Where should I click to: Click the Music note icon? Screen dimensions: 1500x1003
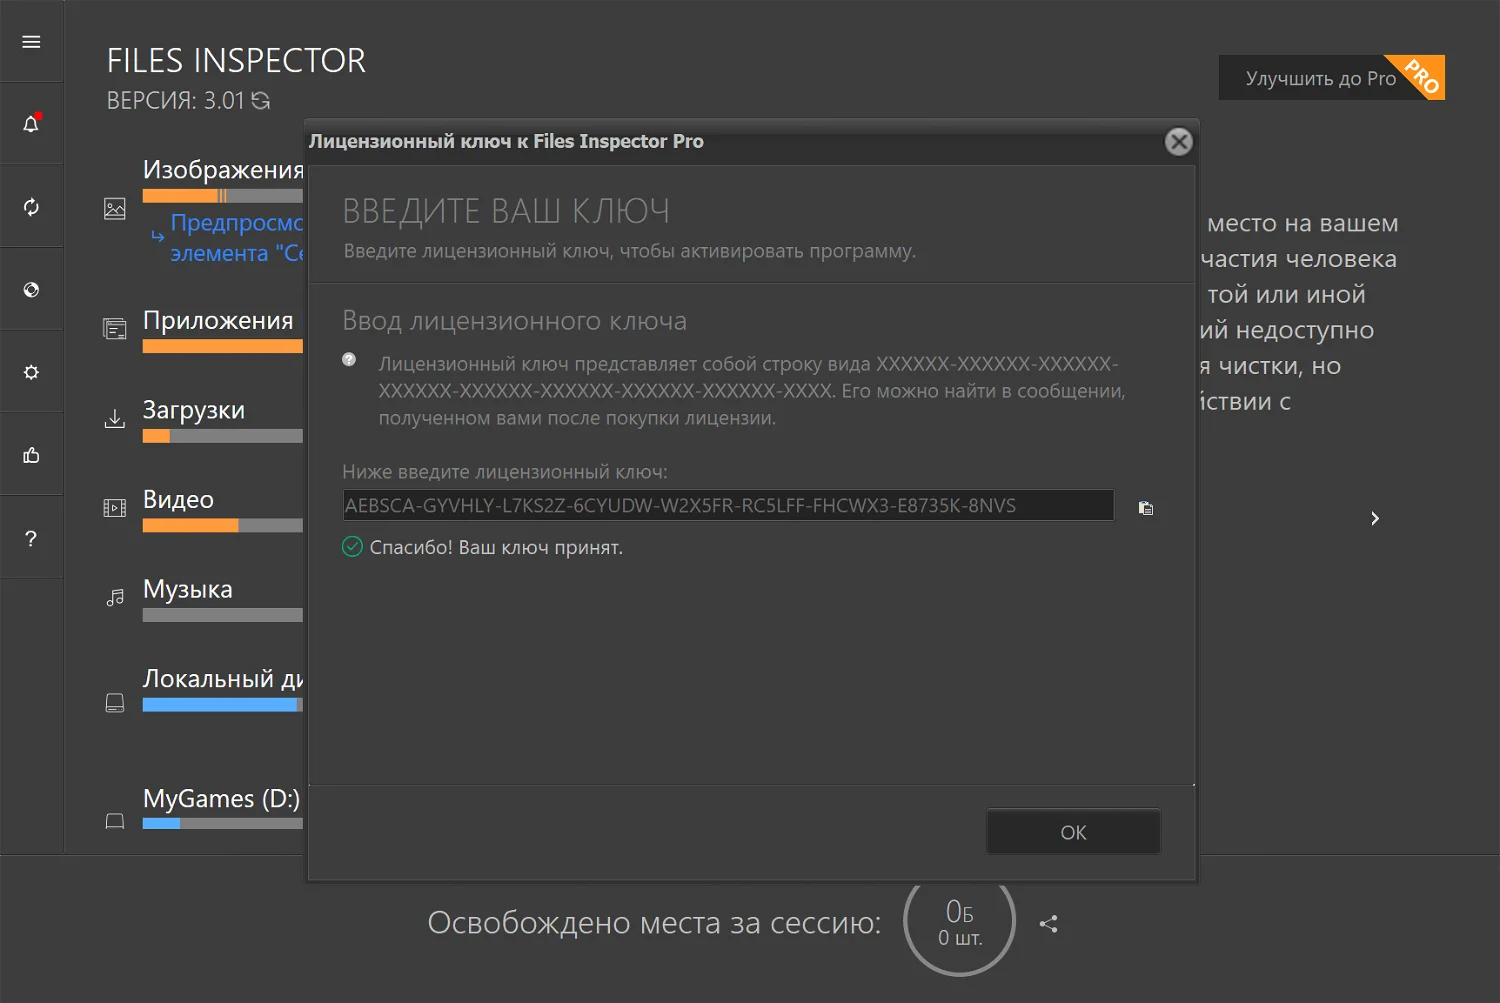pos(115,597)
